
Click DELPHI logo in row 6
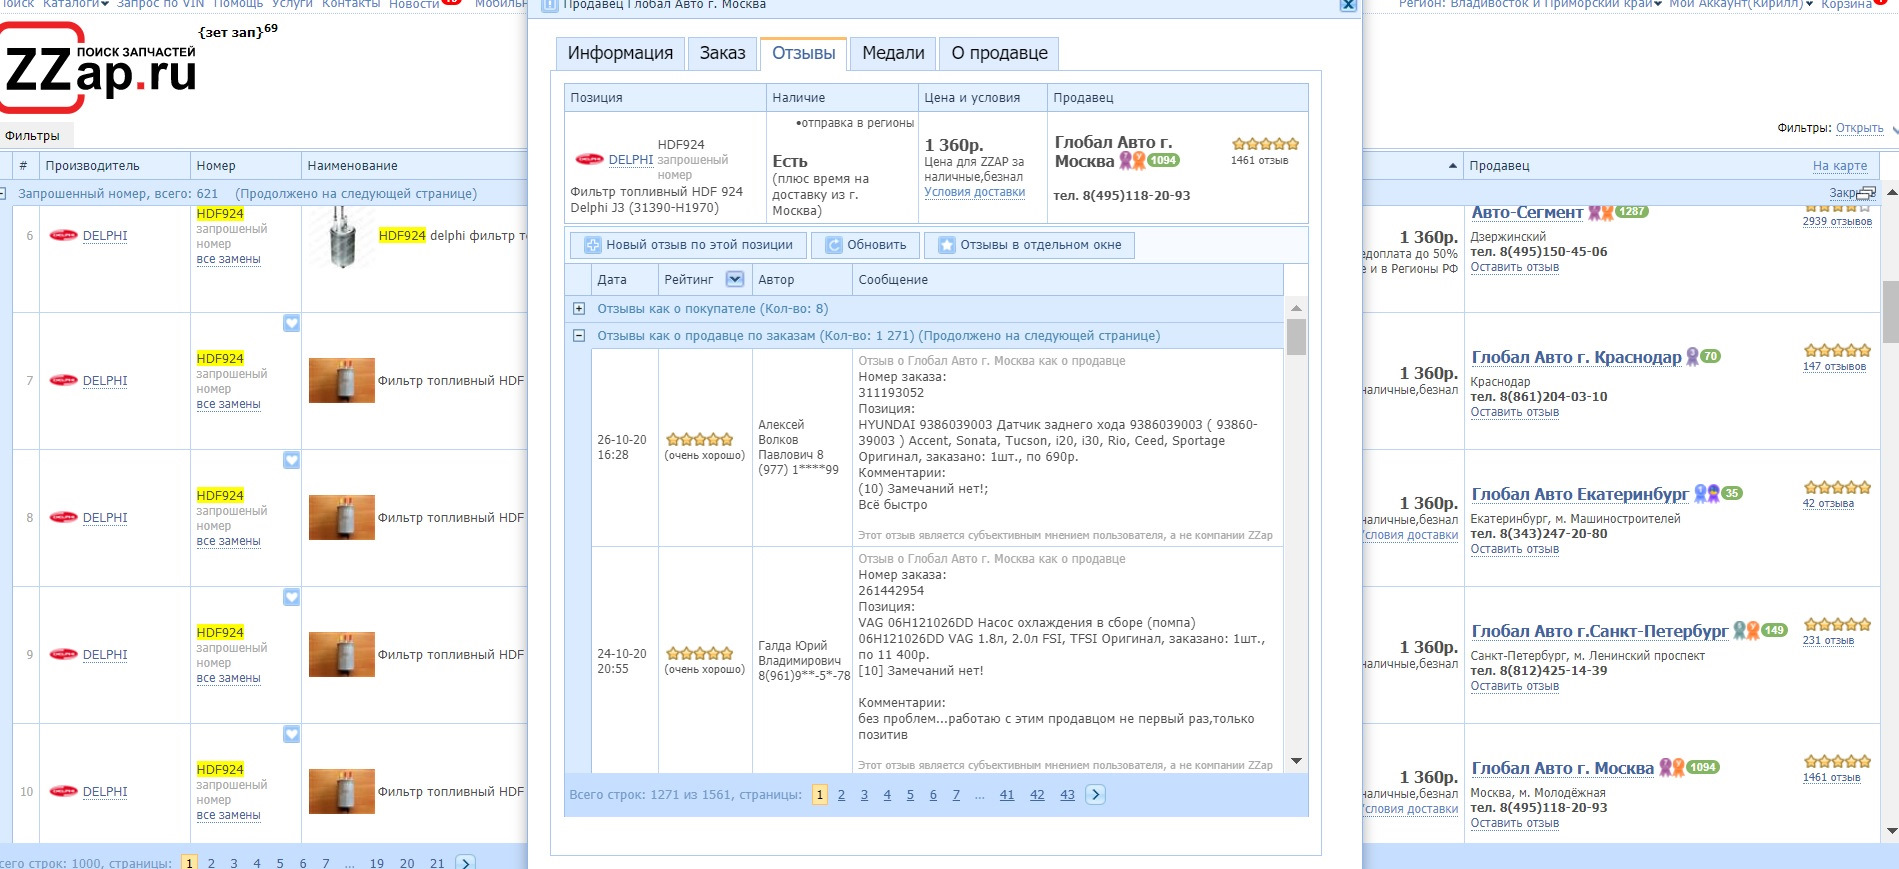[x=63, y=236]
